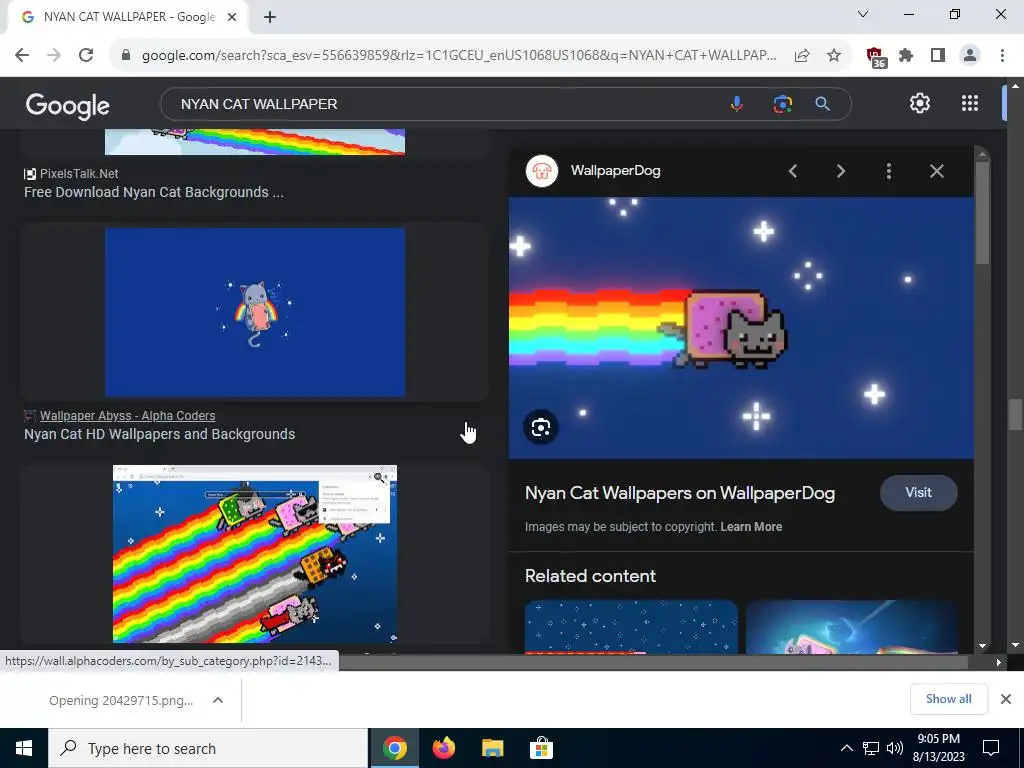Open Nyan Cat Wallpapers on WallpaperDog title

coord(680,493)
